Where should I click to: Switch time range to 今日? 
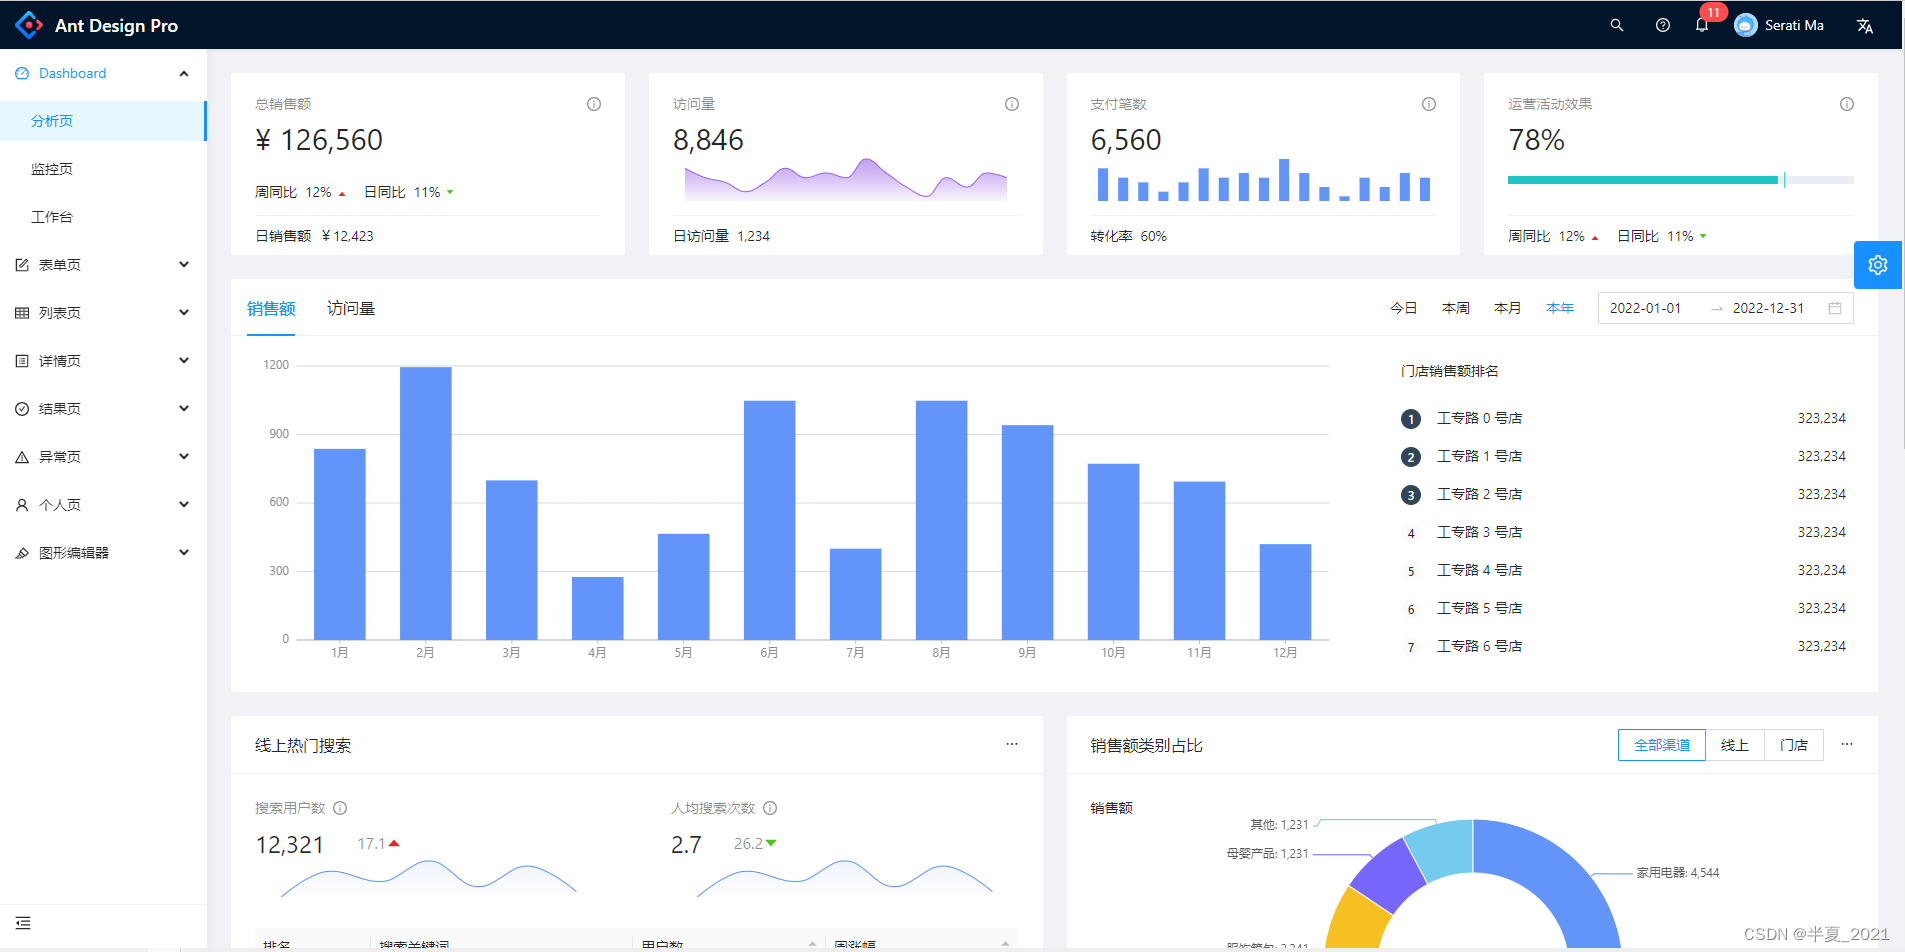1404,307
